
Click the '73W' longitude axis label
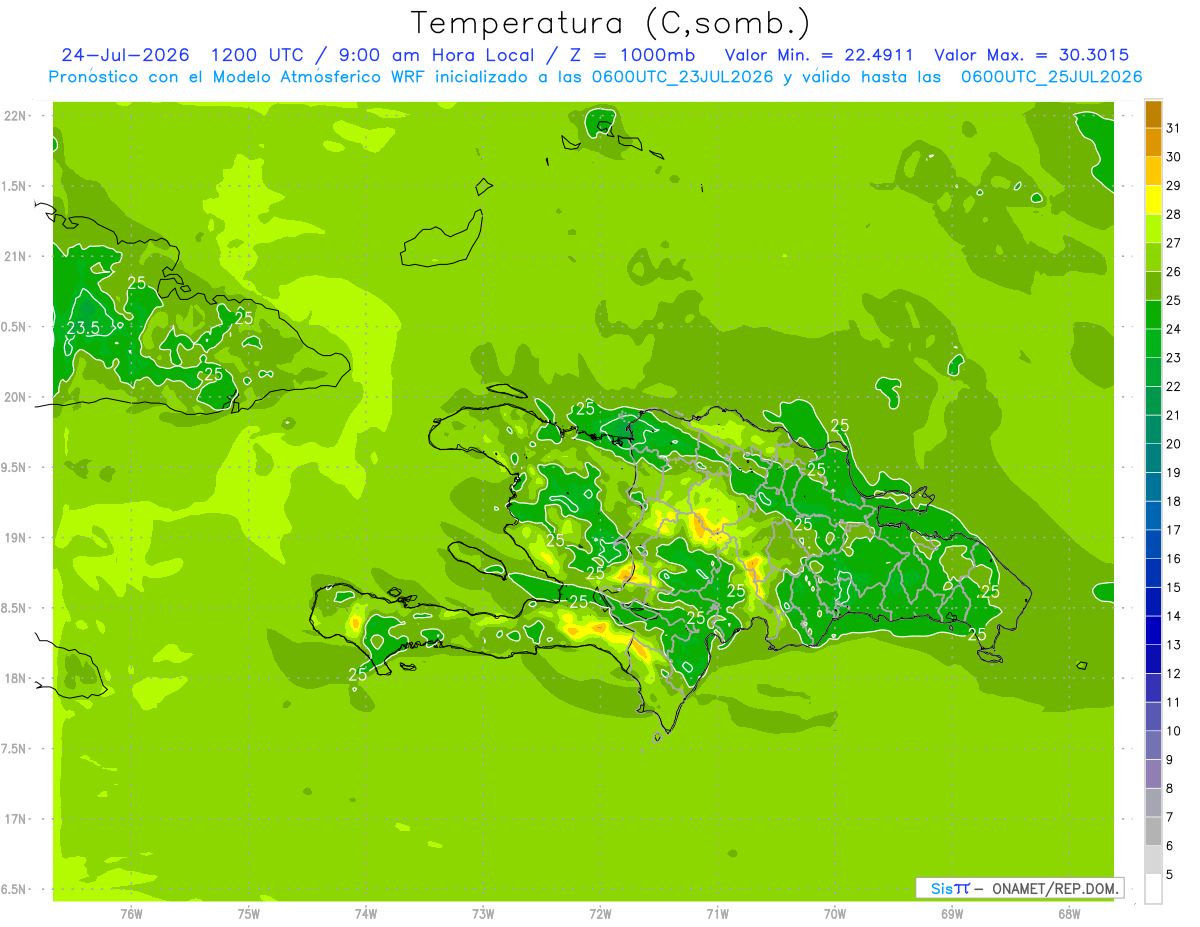[x=483, y=913]
